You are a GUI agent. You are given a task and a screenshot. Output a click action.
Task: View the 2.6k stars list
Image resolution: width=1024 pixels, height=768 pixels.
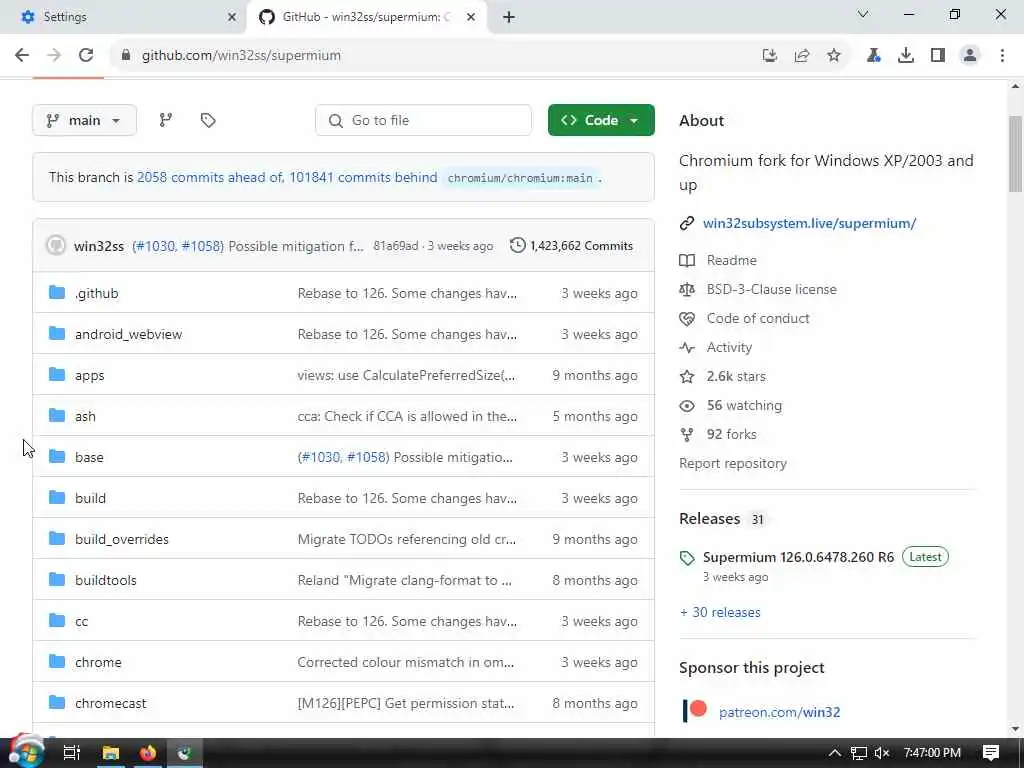(x=735, y=376)
